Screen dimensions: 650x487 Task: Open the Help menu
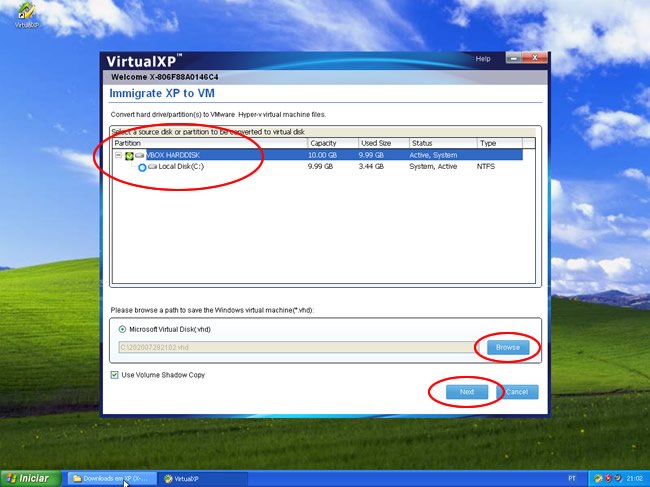483,59
